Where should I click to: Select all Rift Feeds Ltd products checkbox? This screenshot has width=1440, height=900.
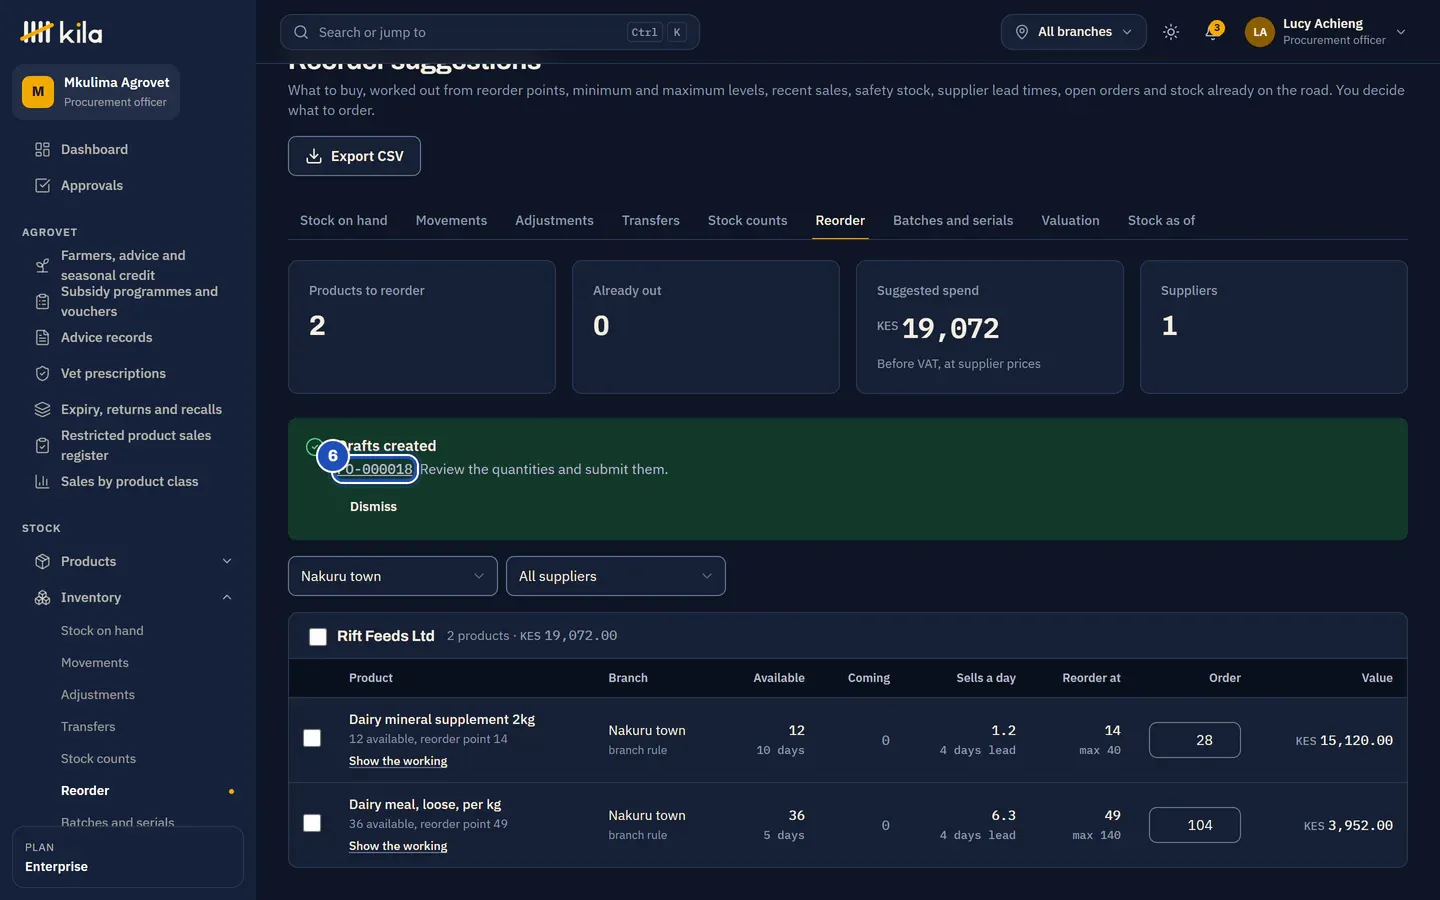point(318,637)
